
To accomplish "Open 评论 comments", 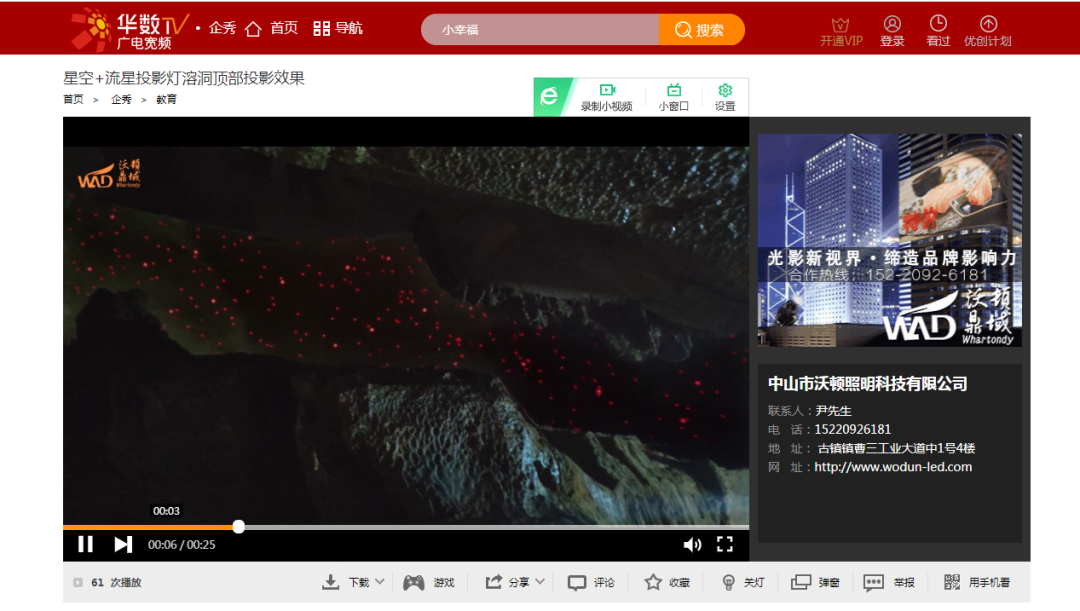I will 591,583.
